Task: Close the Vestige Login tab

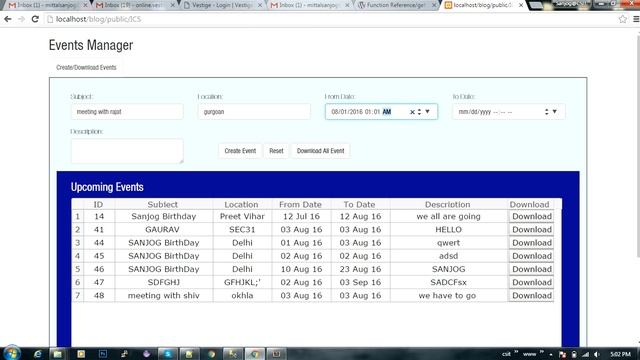Action: (260, 5)
